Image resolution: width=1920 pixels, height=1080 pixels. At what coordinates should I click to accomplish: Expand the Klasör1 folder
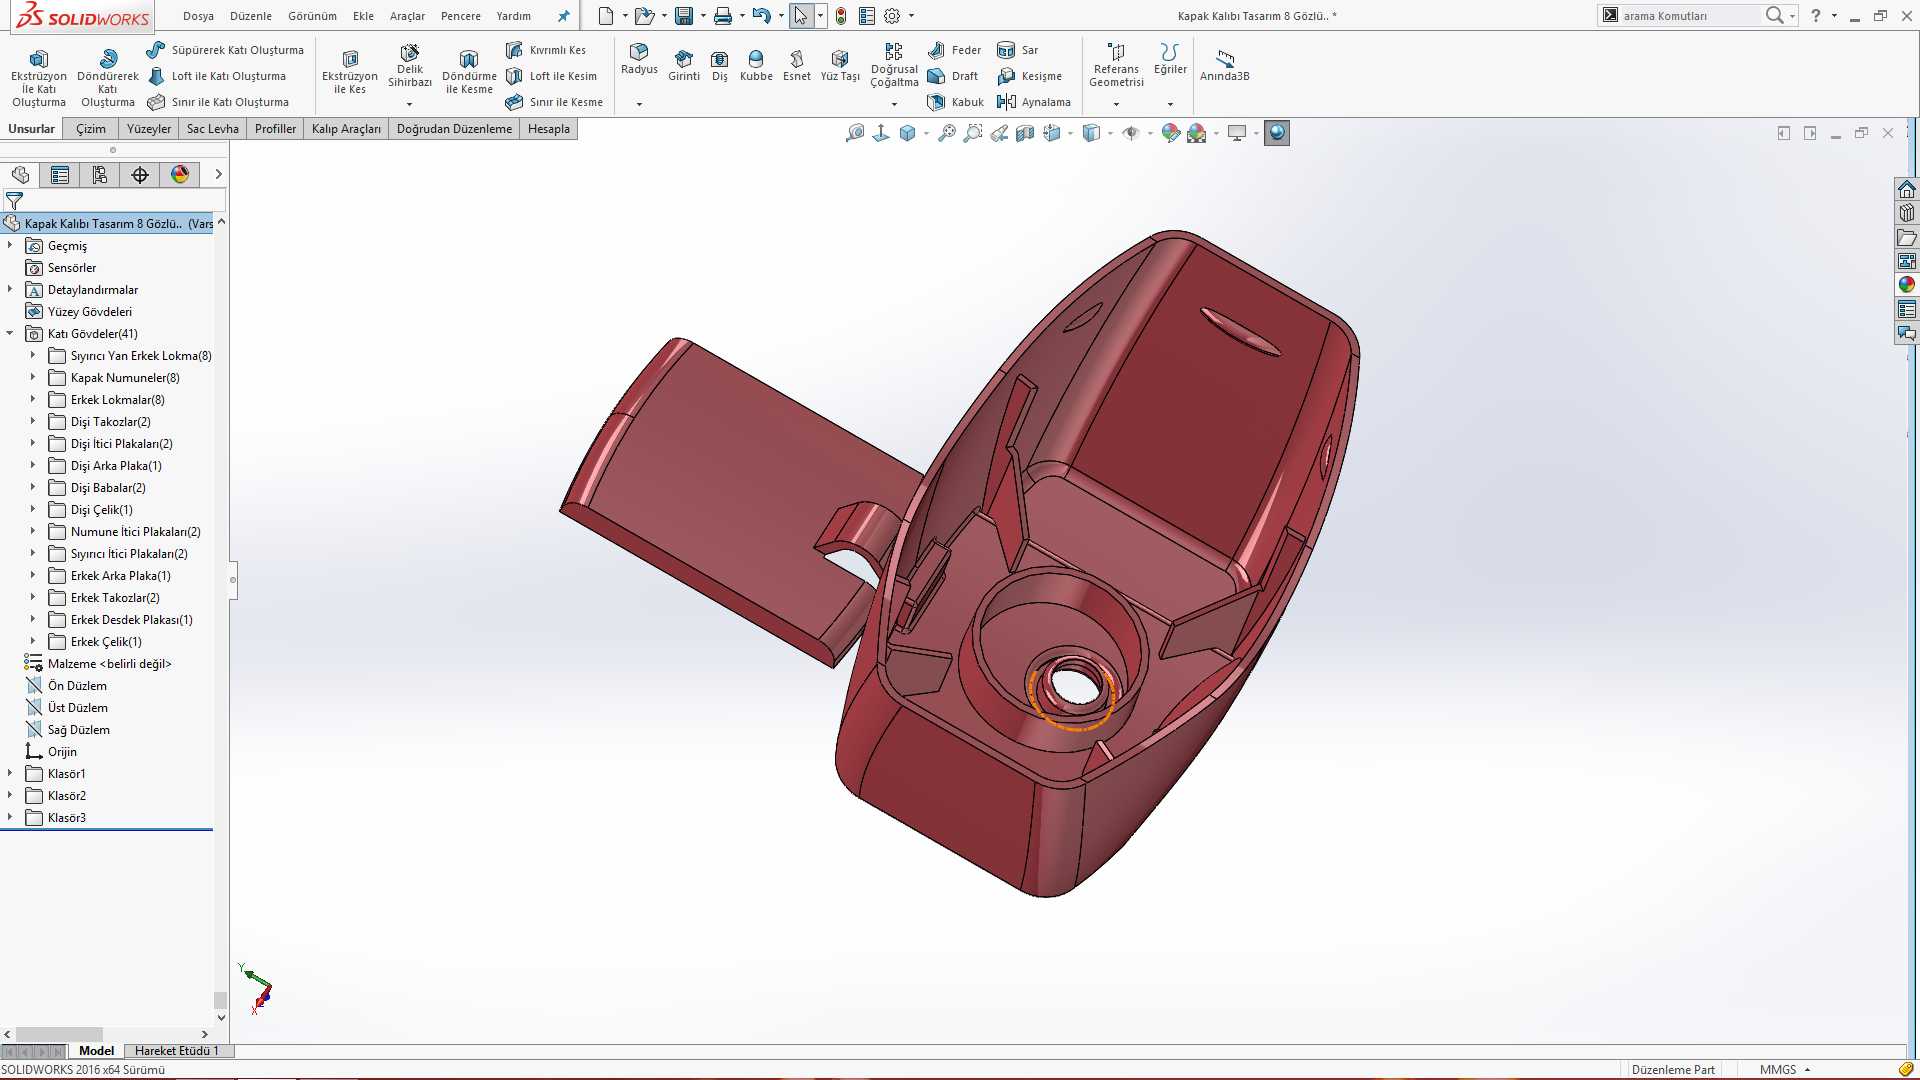(10, 774)
